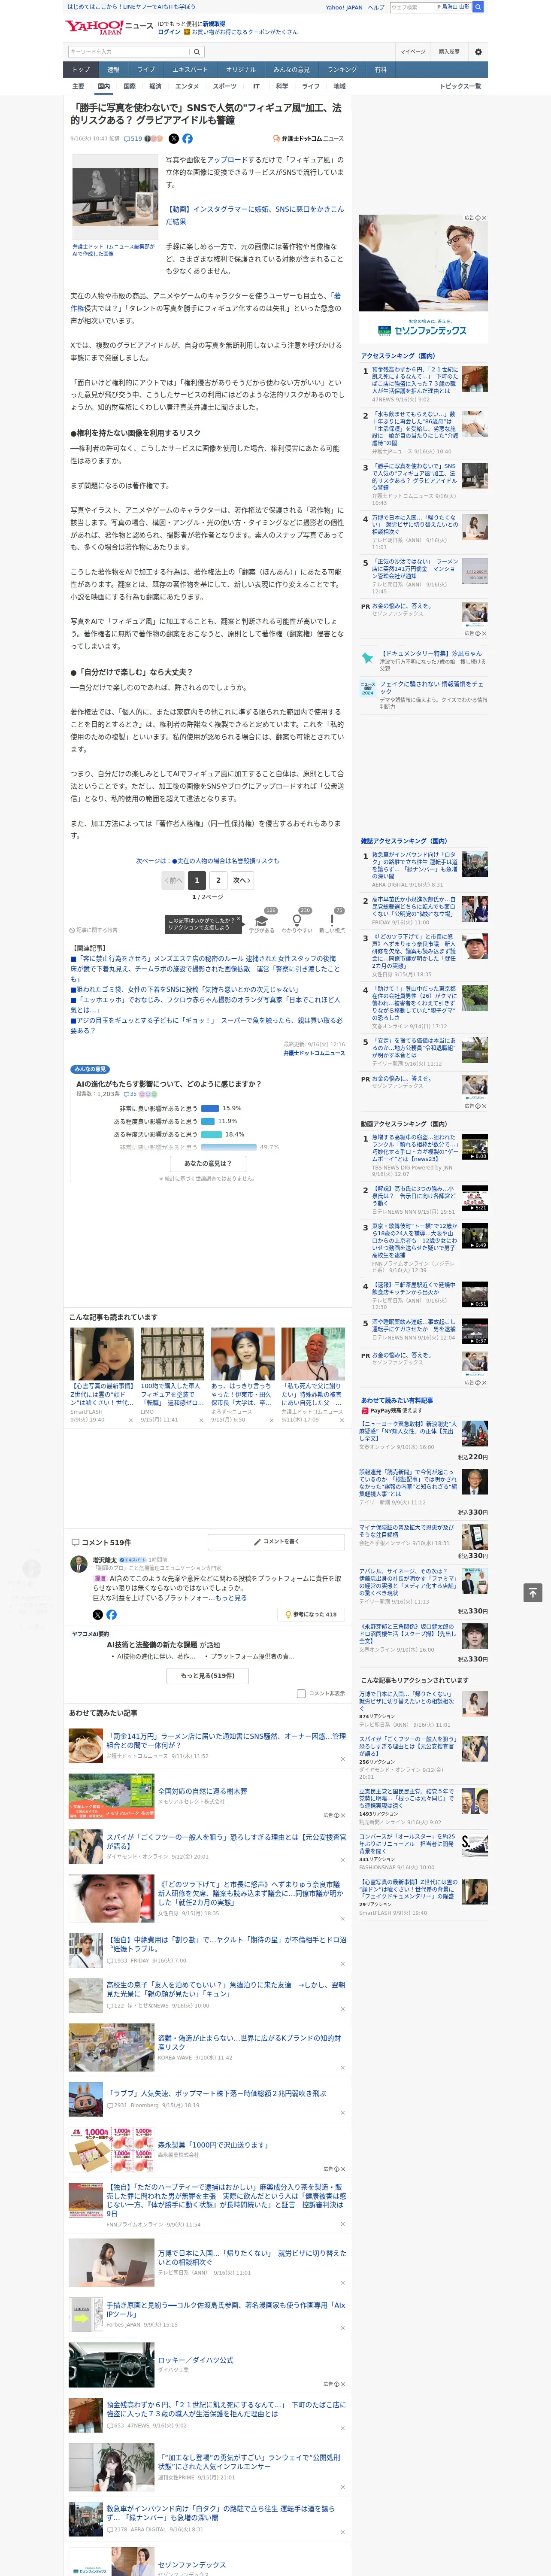
Task: Click the ログイン link
Action: [x=169, y=32]
